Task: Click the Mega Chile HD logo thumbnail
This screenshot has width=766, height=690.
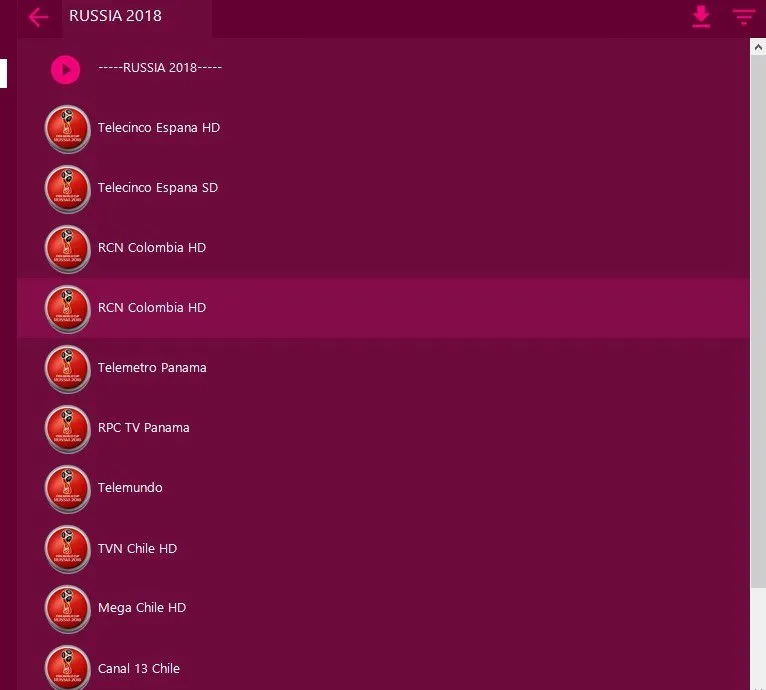Action: [x=67, y=609]
